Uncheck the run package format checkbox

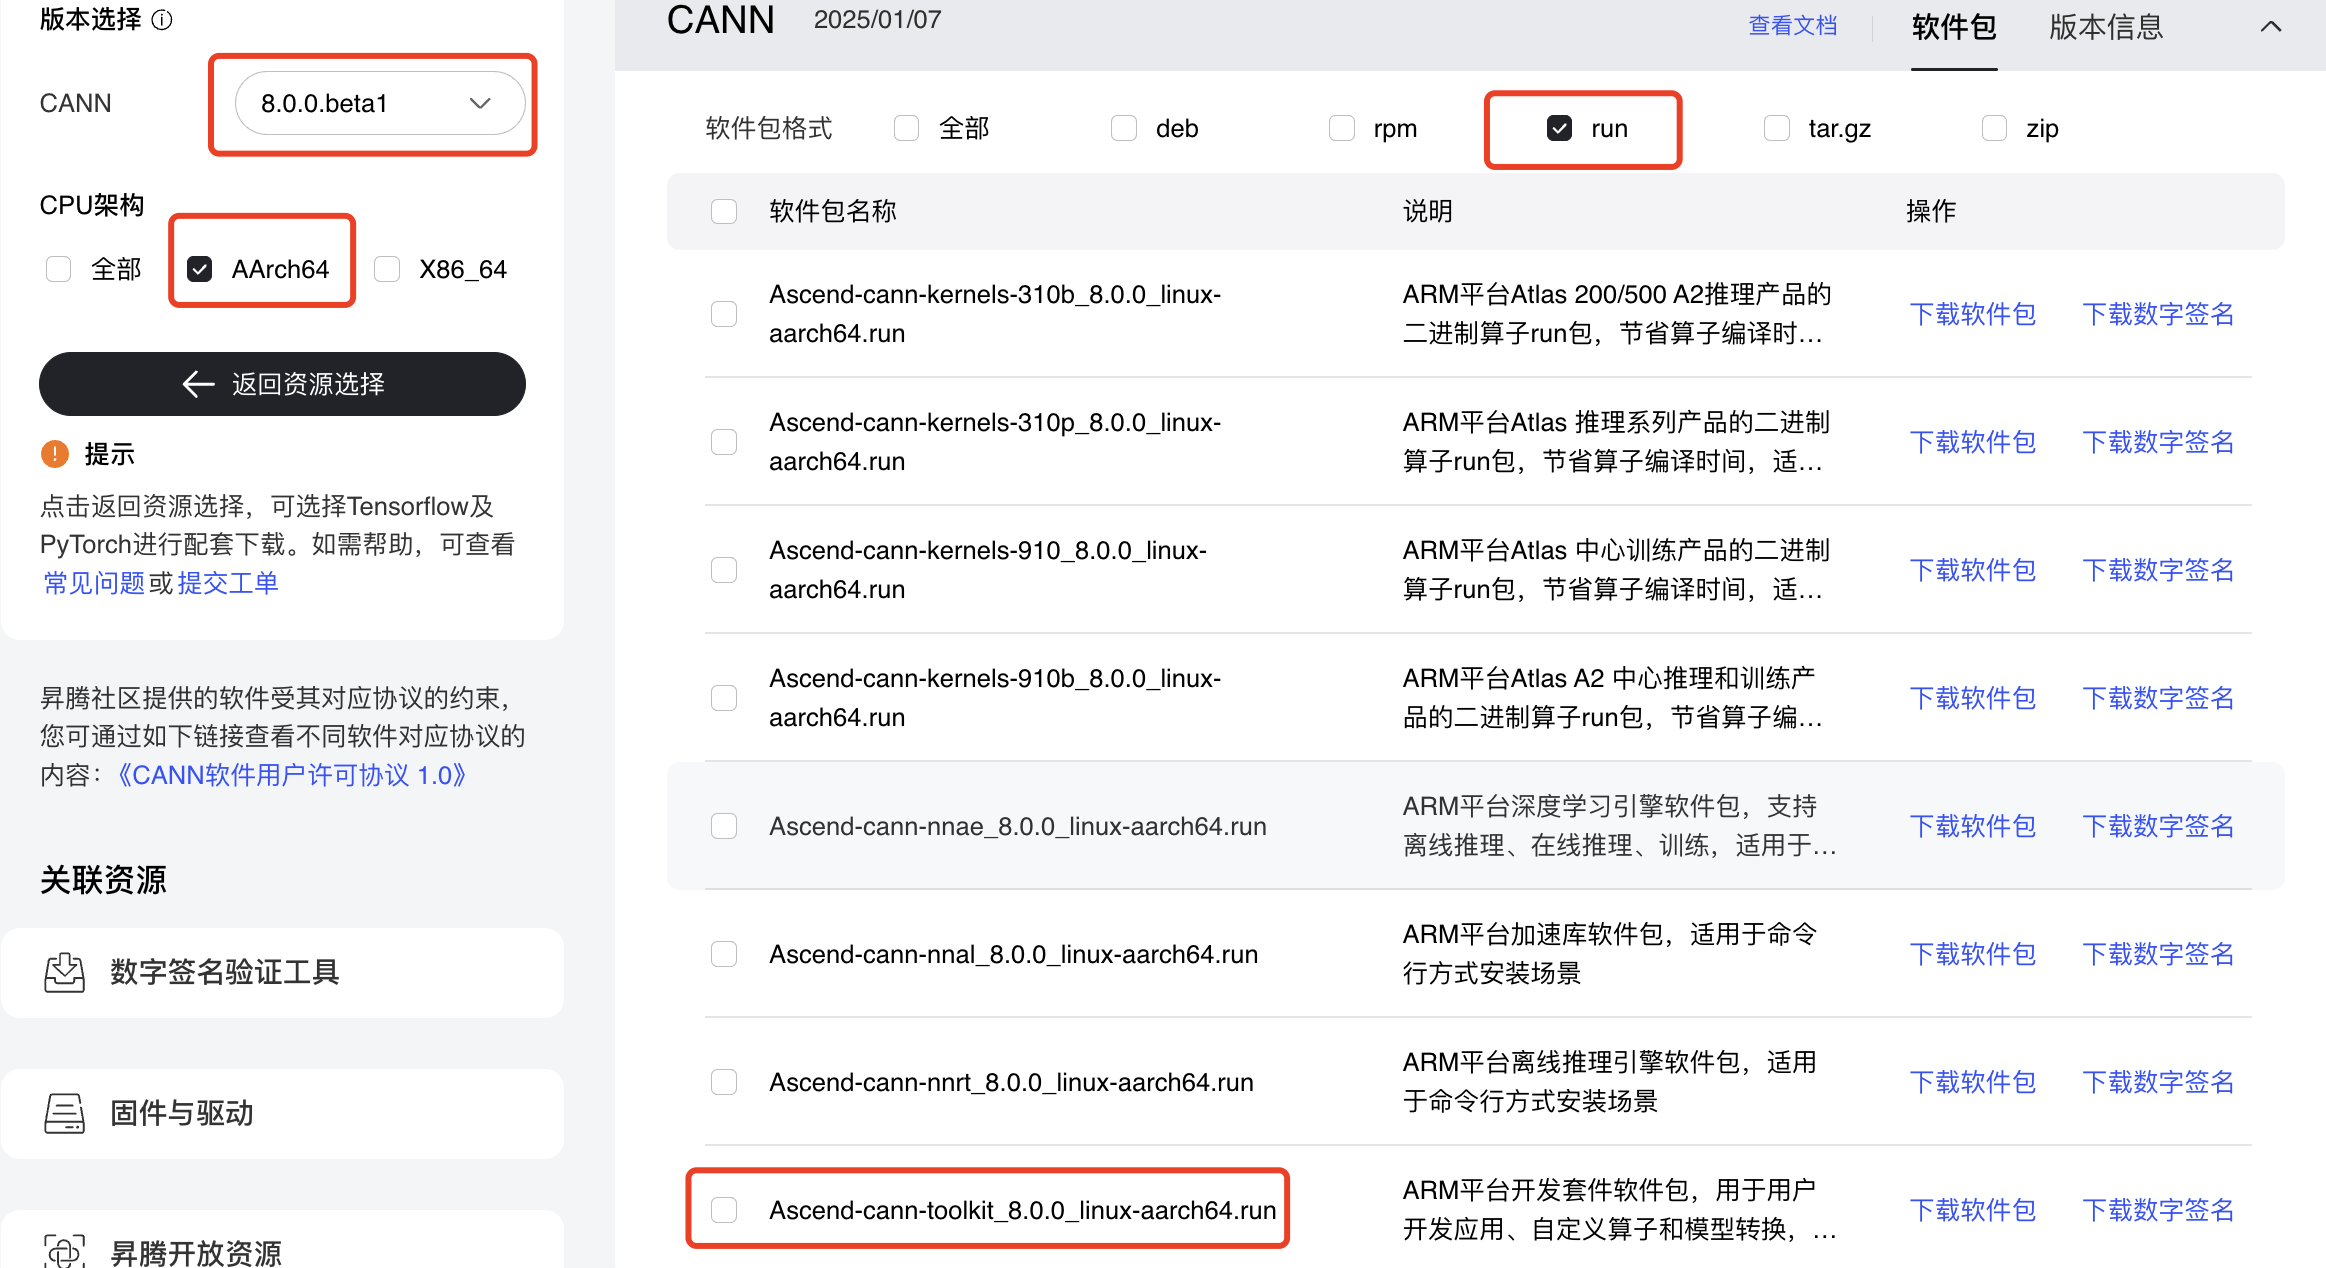pos(1559,128)
